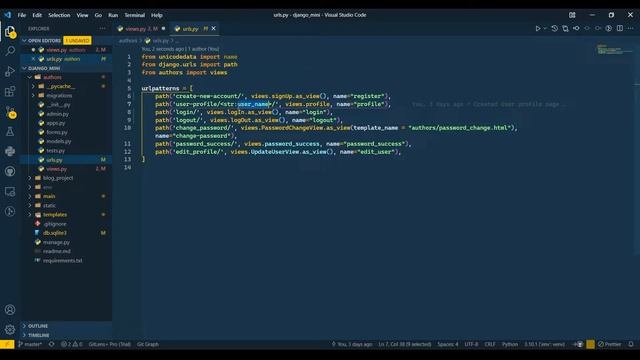Open admin.py in explorer tree
The height and width of the screenshot is (360, 640).
tap(66, 114)
